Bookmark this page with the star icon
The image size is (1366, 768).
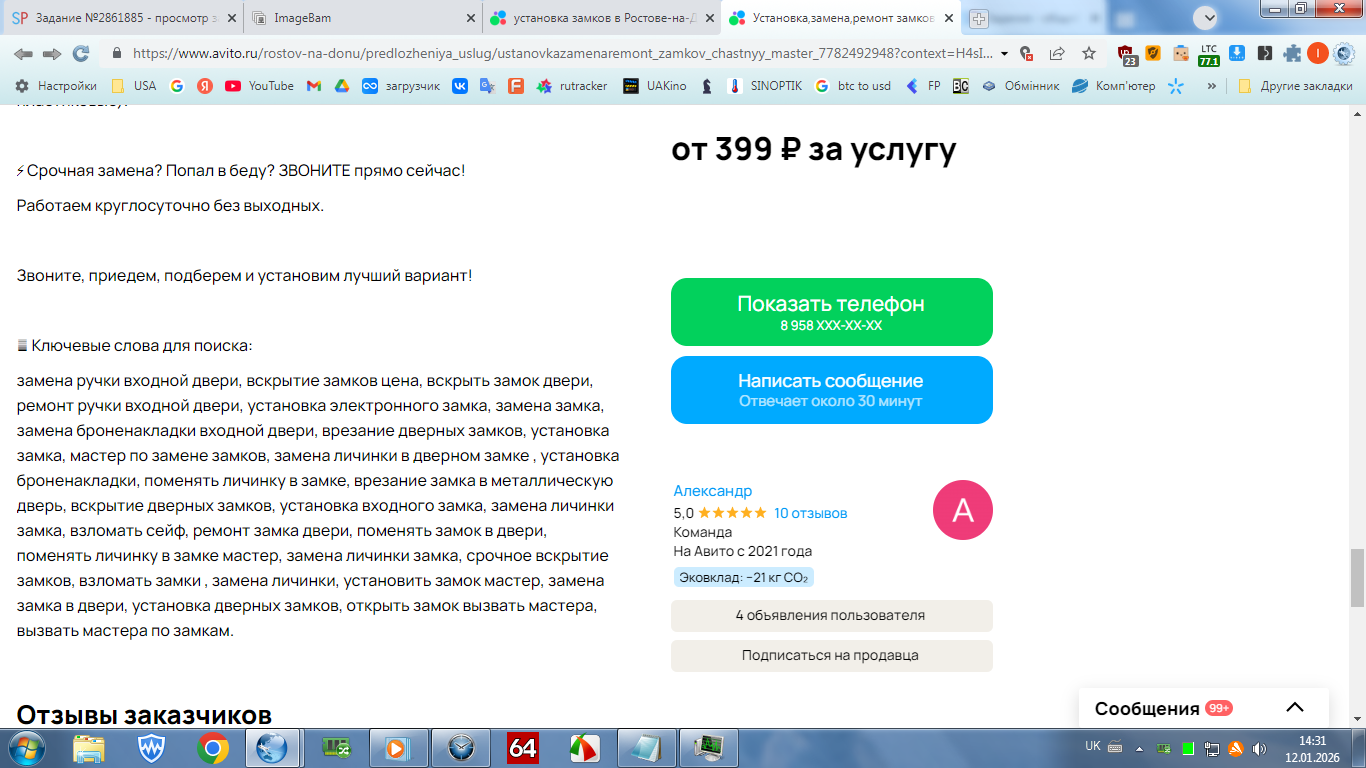point(1089,53)
